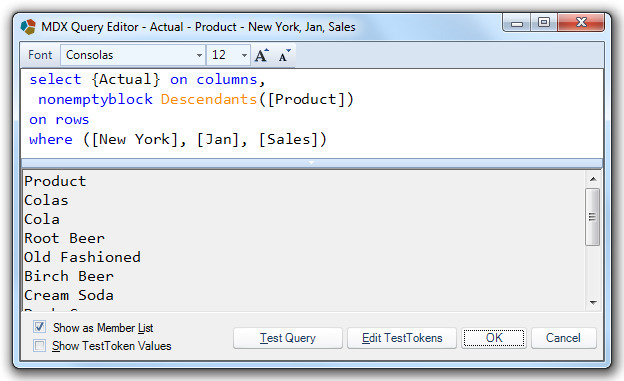
Task: Click '{Actual}' in the select line
Action: 126,80
